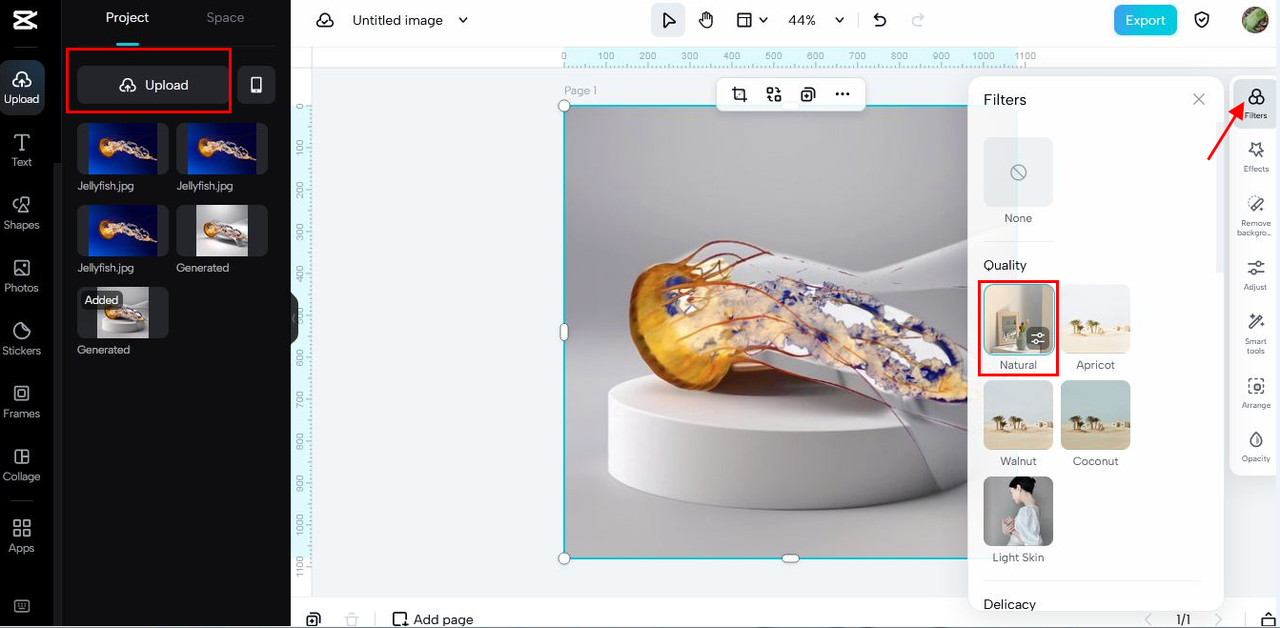
Task: Apply the Apricot filter
Action: 1095,319
